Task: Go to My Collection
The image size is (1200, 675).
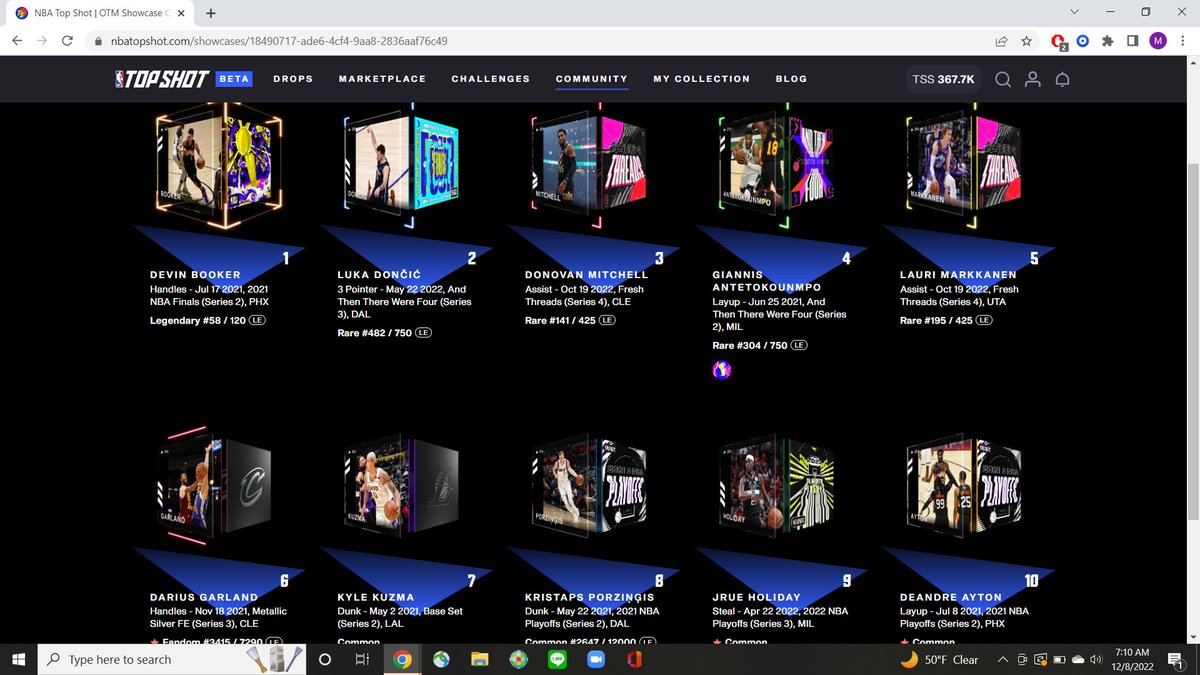Action: (x=701, y=79)
